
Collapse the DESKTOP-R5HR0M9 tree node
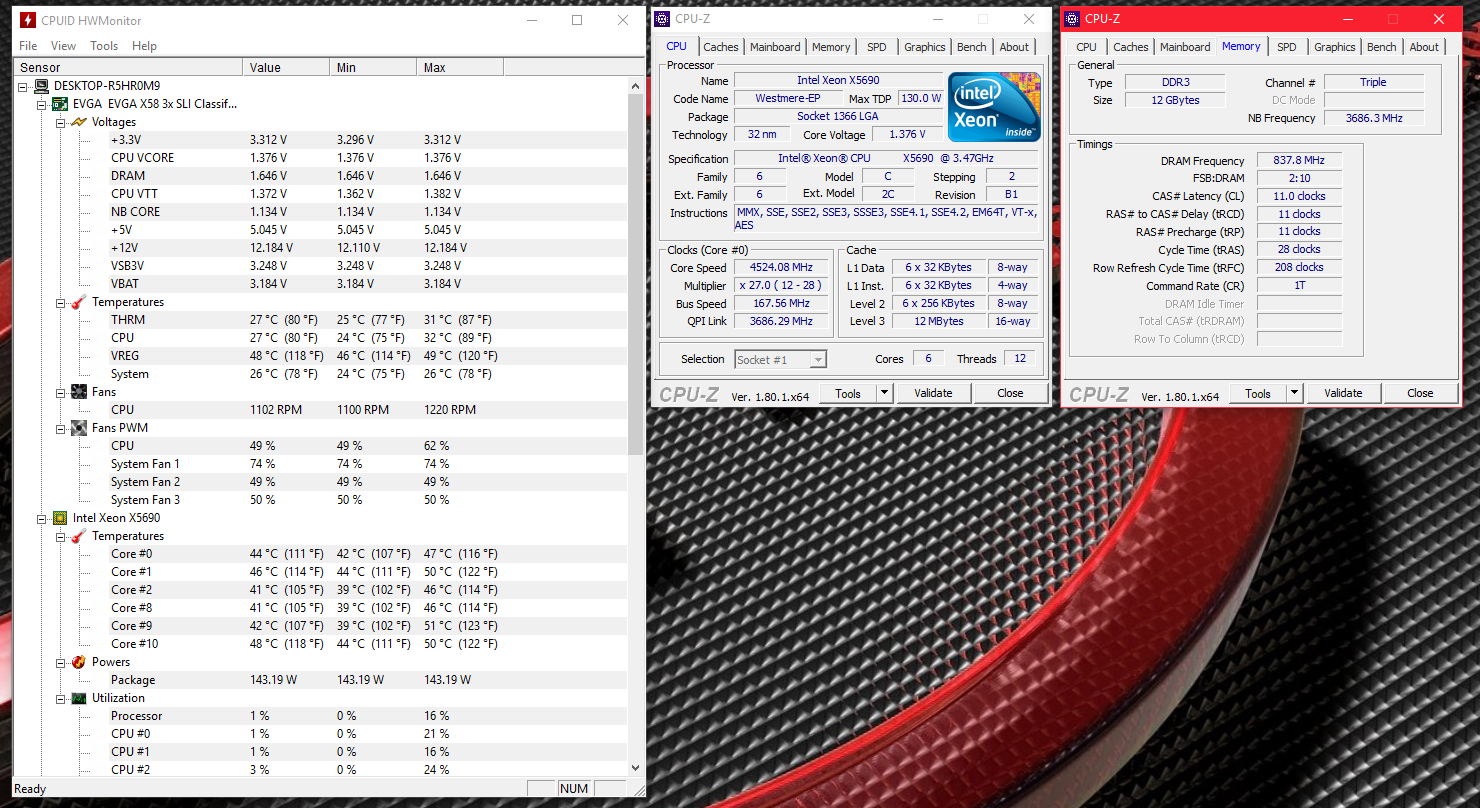24,86
